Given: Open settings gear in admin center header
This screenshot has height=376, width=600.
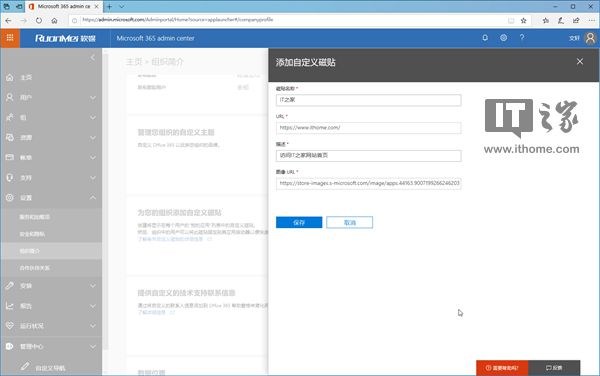Looking at the screenshot, I should (x=504, y=38).
